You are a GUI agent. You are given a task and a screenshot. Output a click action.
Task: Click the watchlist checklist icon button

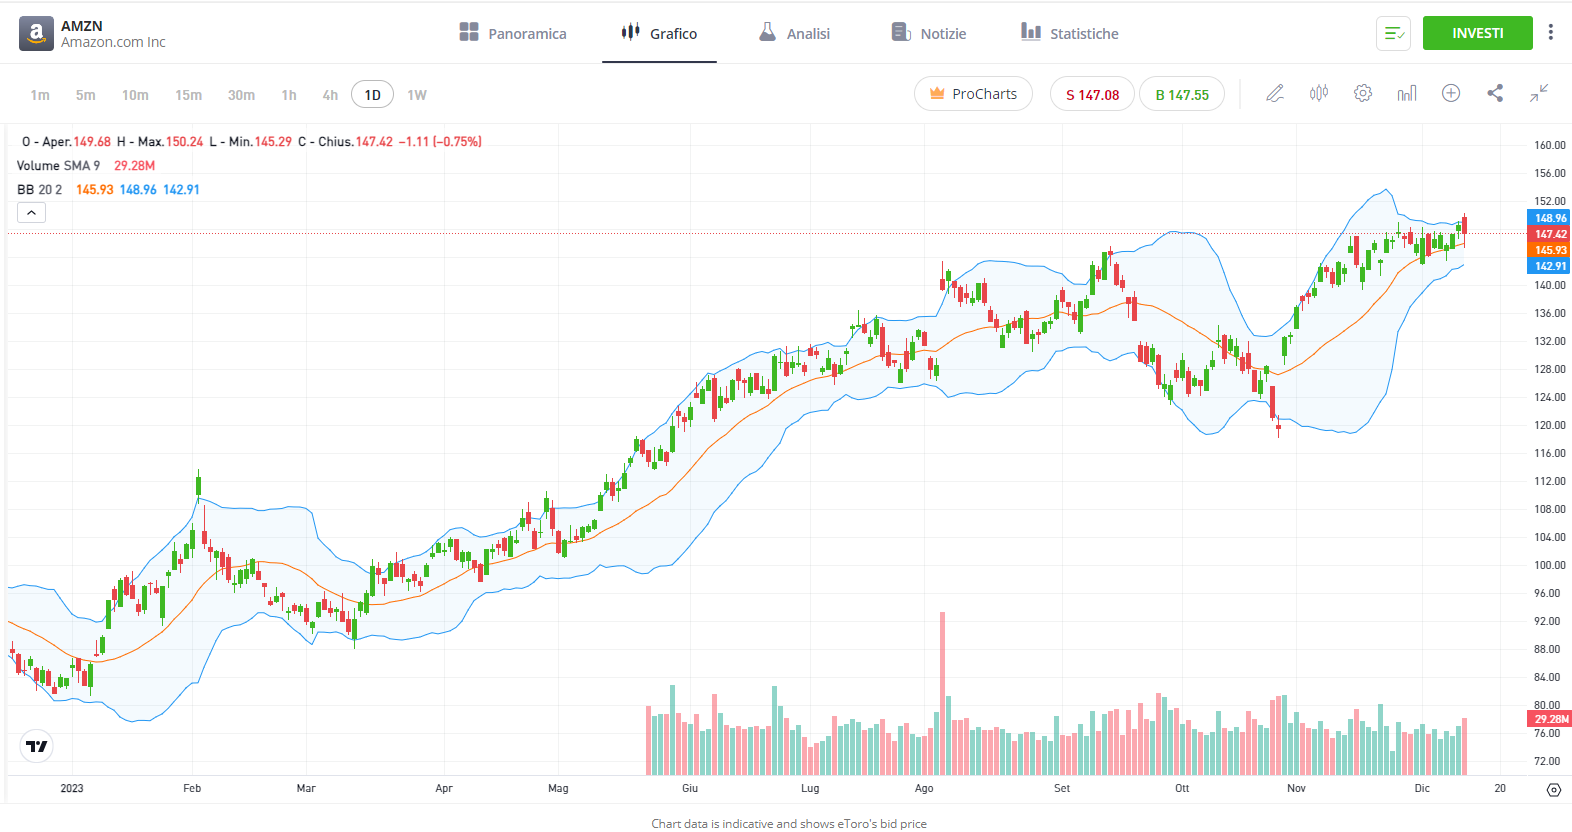(1394, 33)
